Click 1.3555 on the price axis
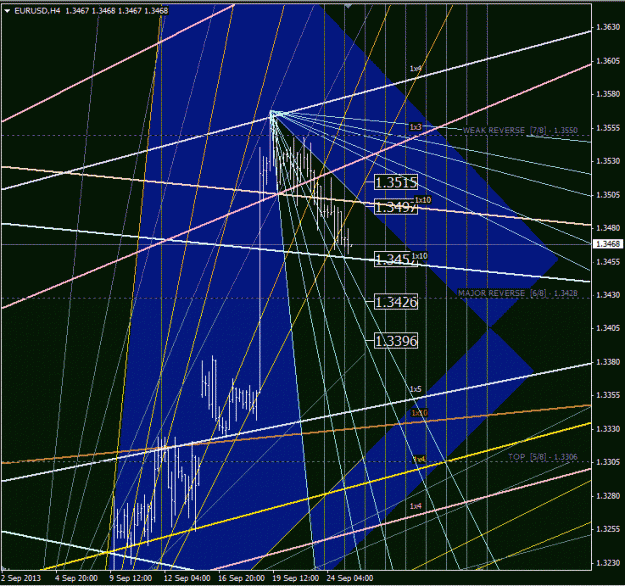This screenshot has width=625, height=586. coord(608,128)
